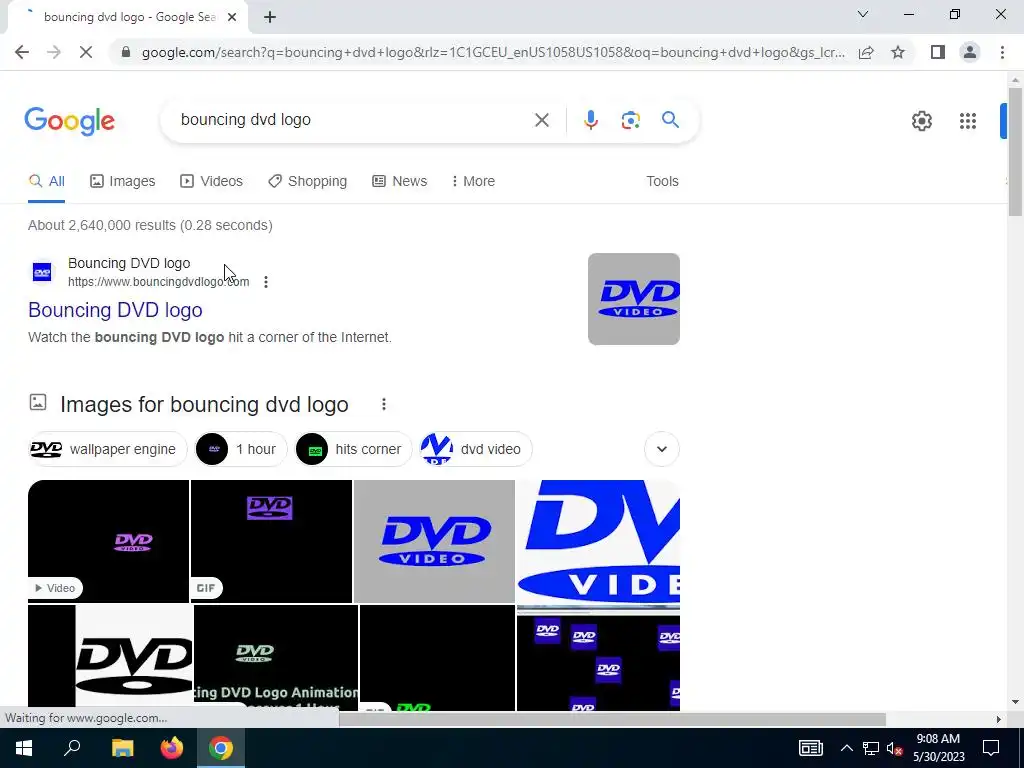
Task: Open Windows Start menu
Action: coord(24,748)
